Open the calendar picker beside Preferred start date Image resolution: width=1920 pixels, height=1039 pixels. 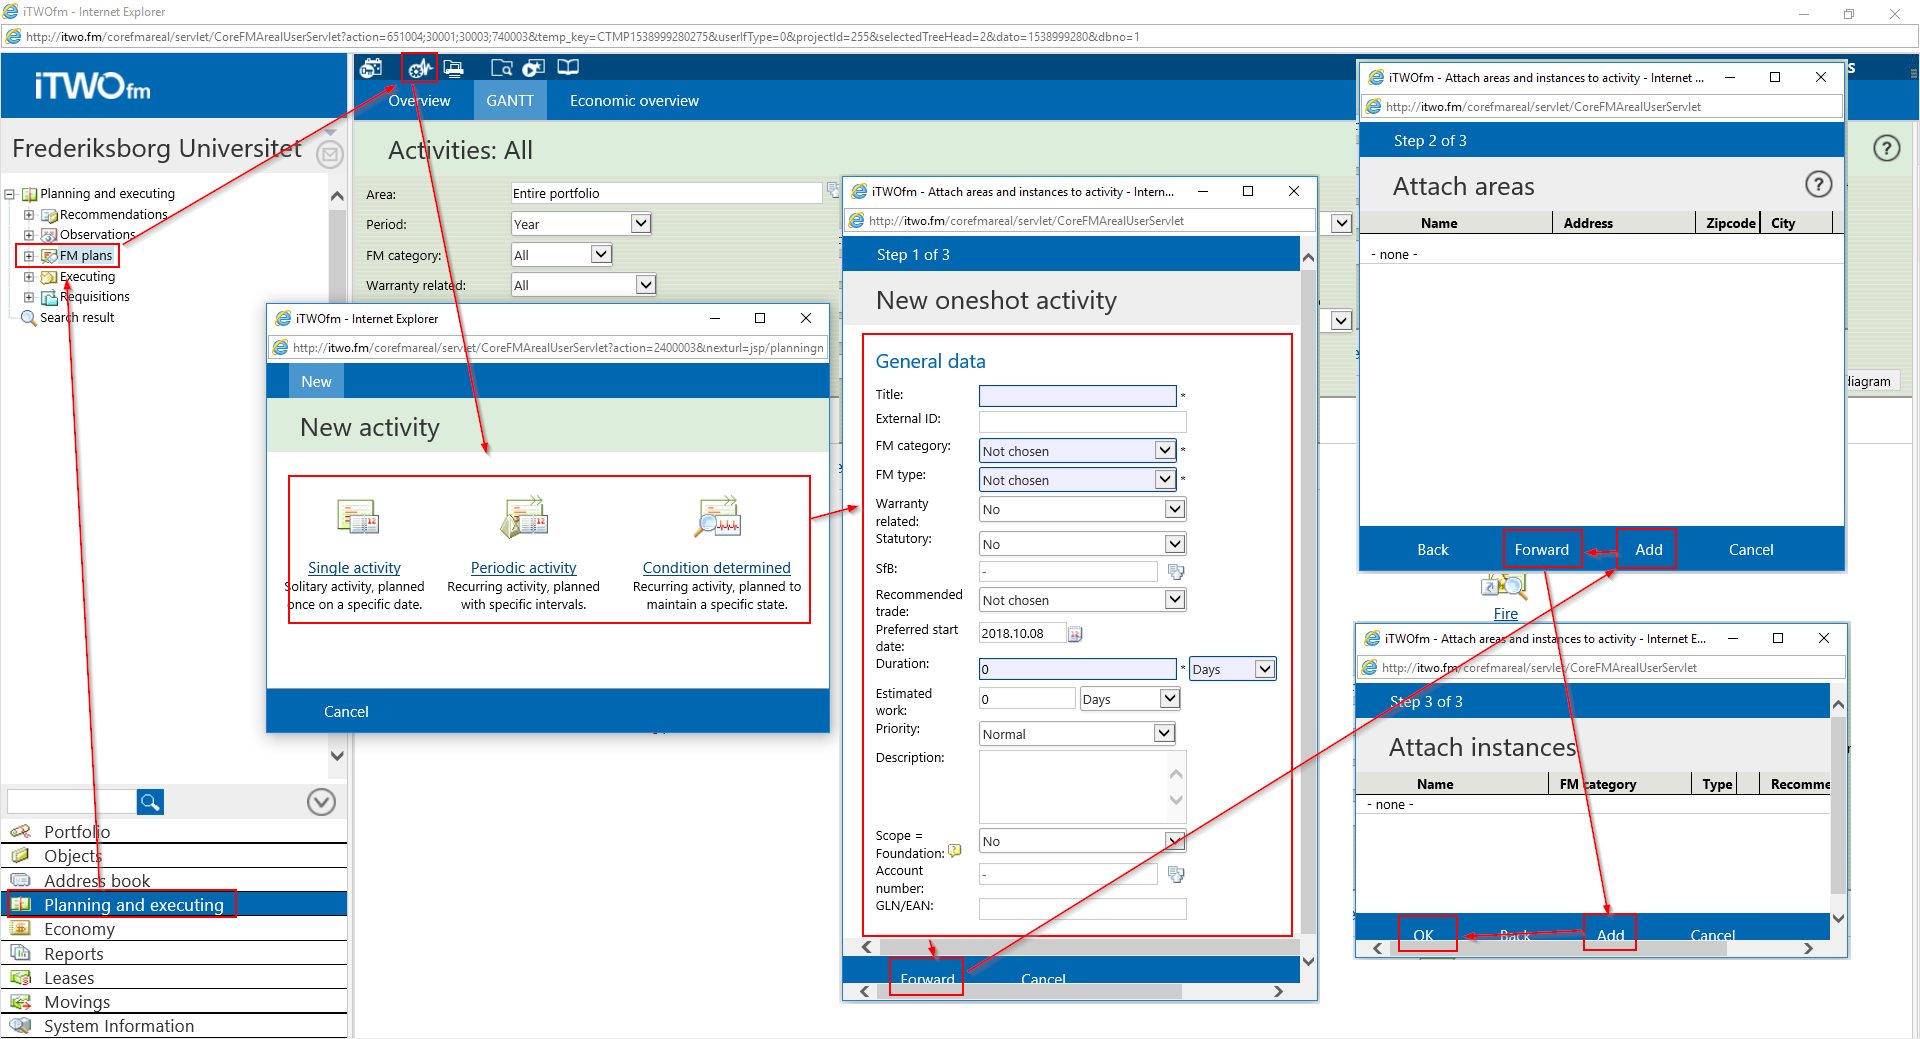[1075, 634]
